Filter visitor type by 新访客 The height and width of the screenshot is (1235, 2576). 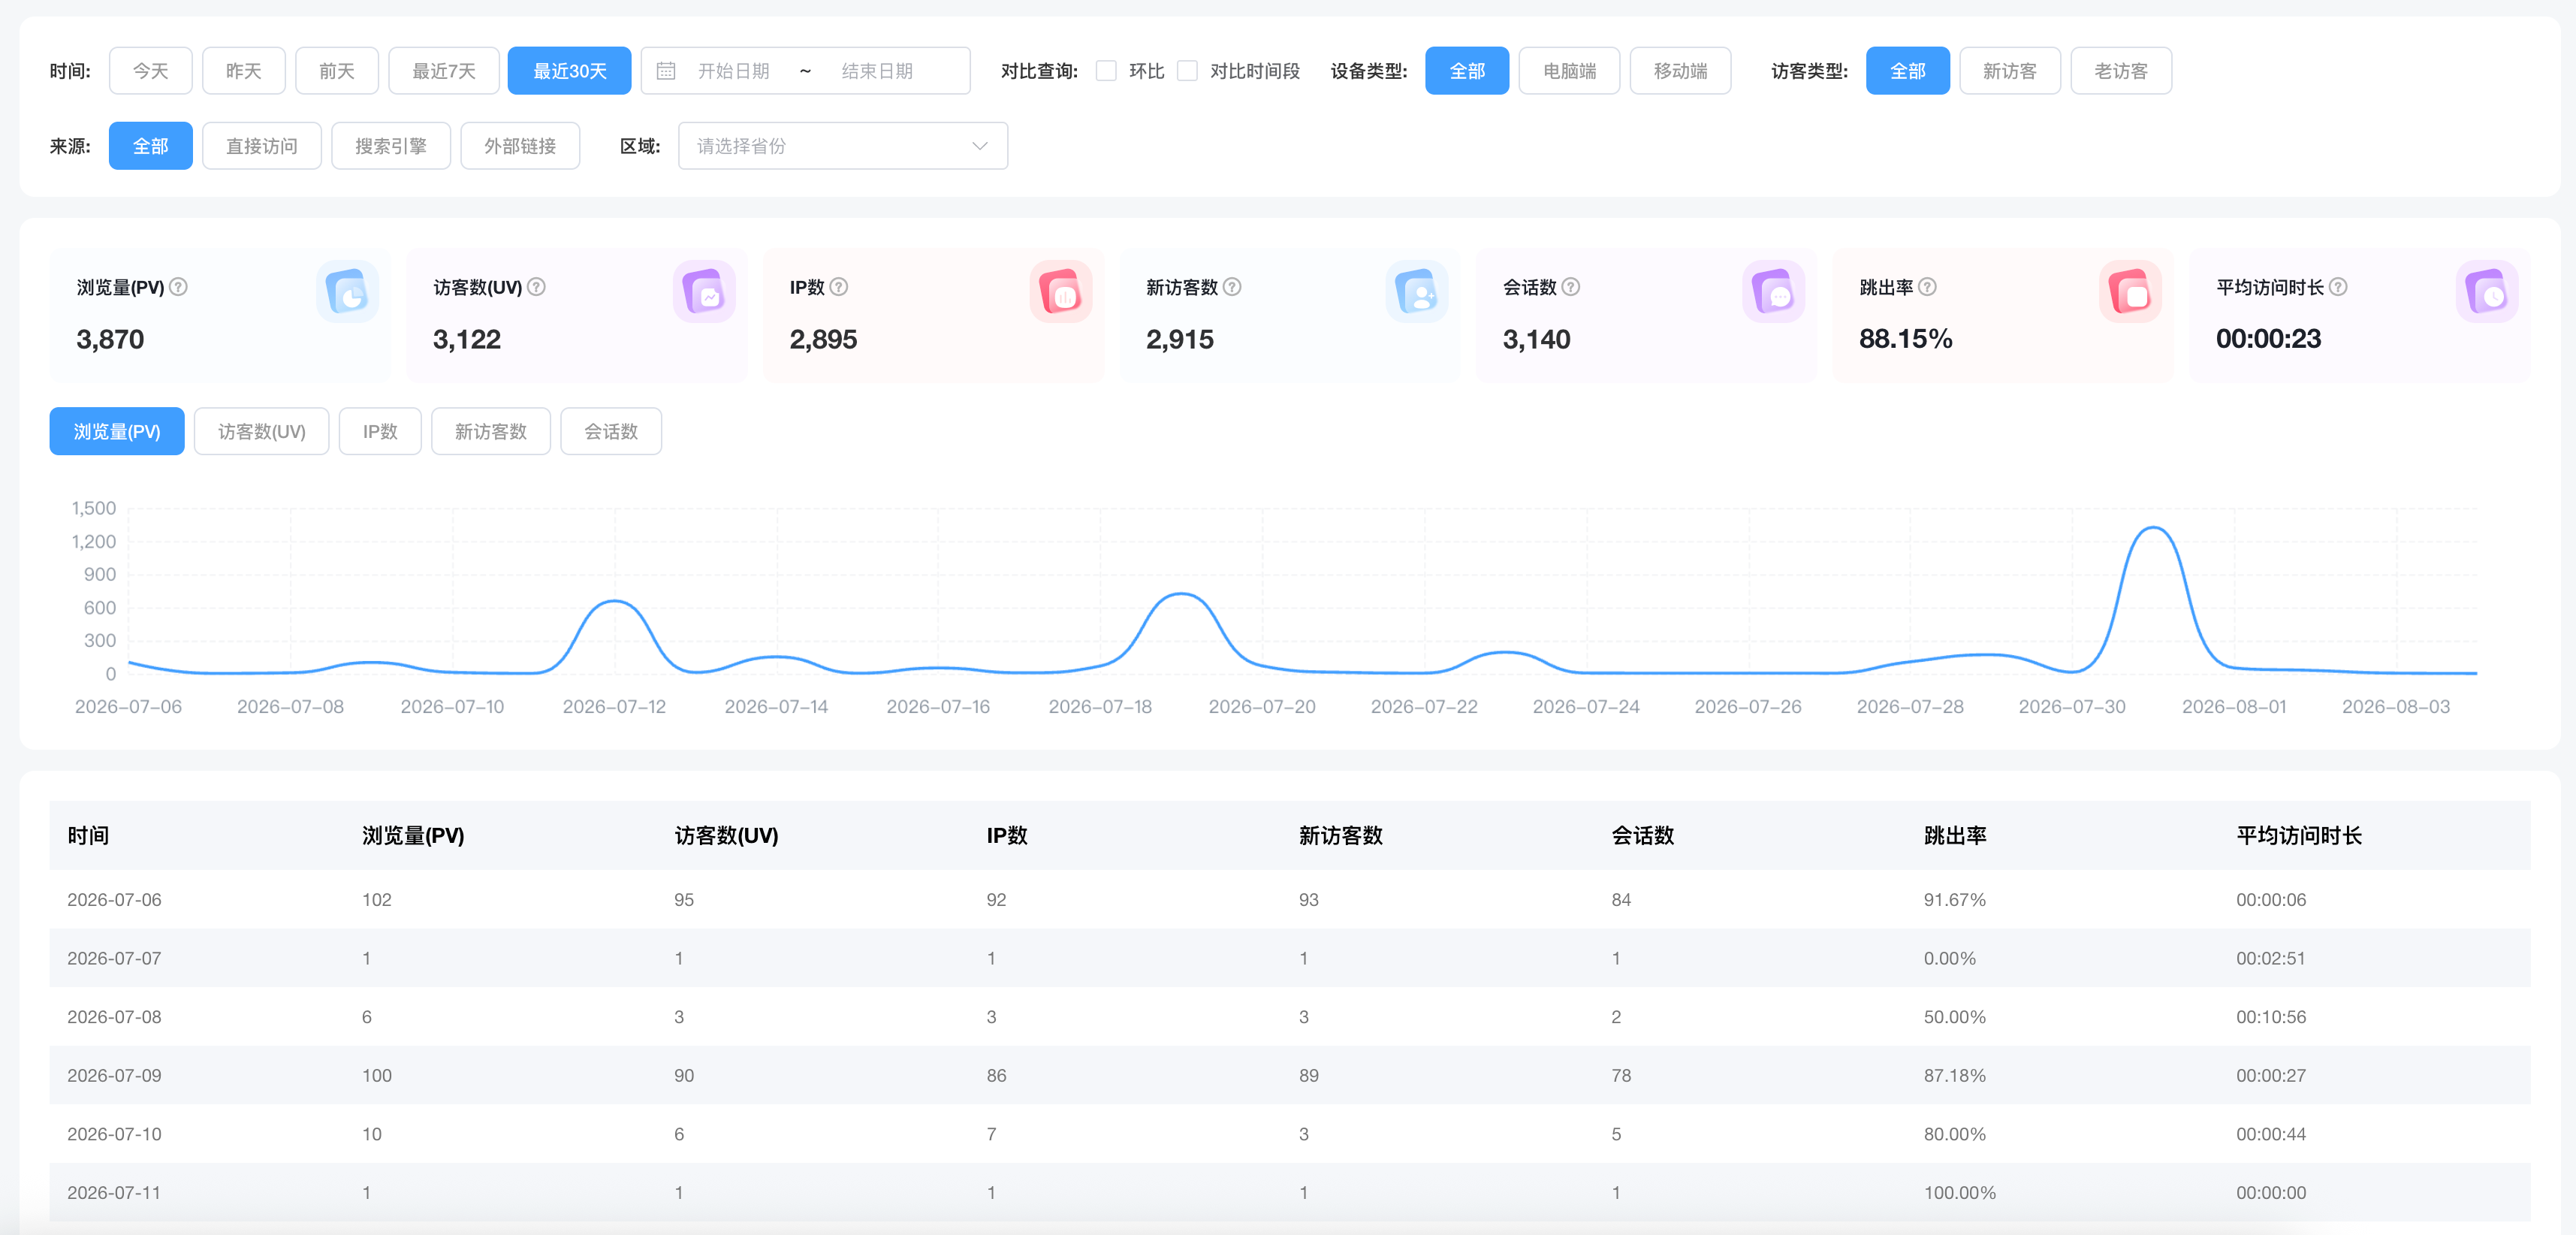(x=2010, y=71)
